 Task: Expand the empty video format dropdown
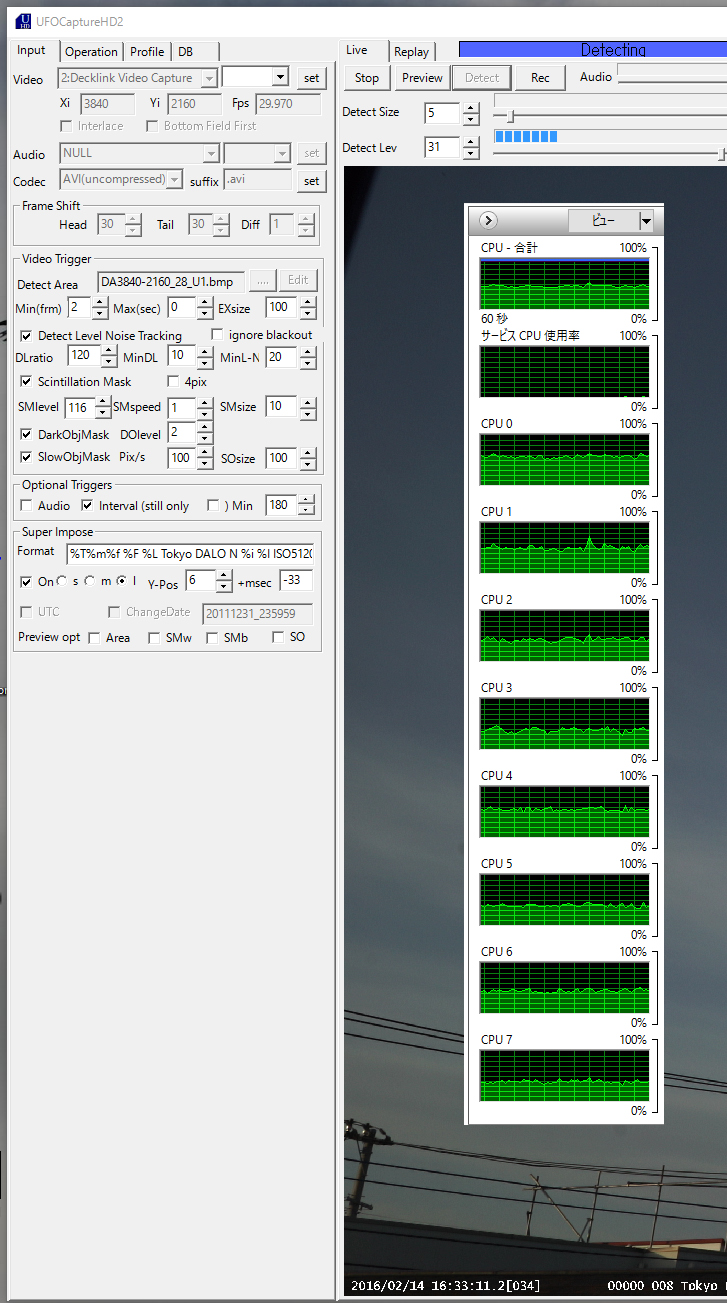280,78
